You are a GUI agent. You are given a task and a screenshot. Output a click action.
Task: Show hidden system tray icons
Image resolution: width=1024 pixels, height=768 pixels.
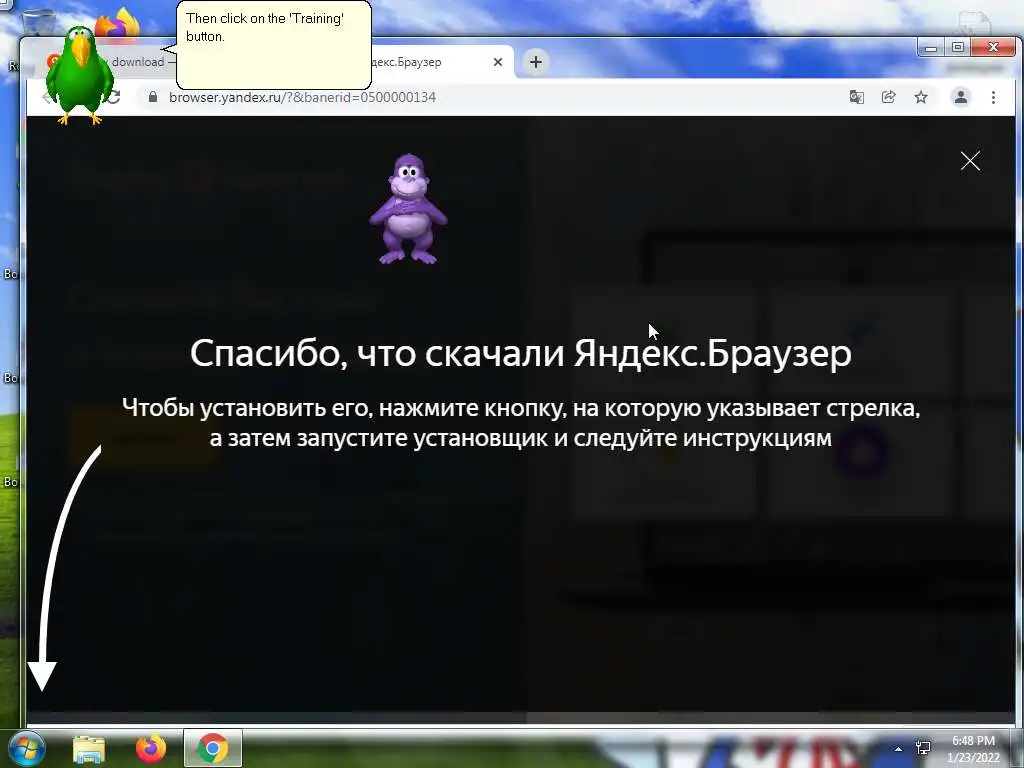click(x=898, y=749)
